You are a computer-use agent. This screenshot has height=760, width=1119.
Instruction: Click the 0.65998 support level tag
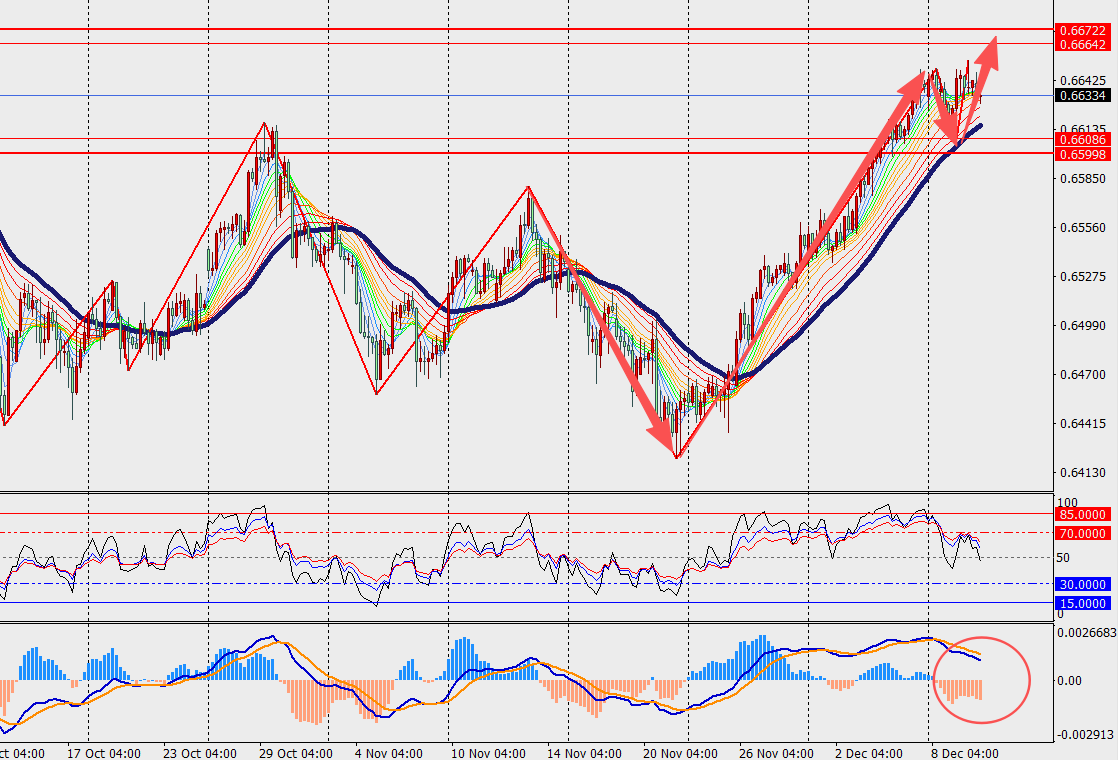[x=1081, y=154]
